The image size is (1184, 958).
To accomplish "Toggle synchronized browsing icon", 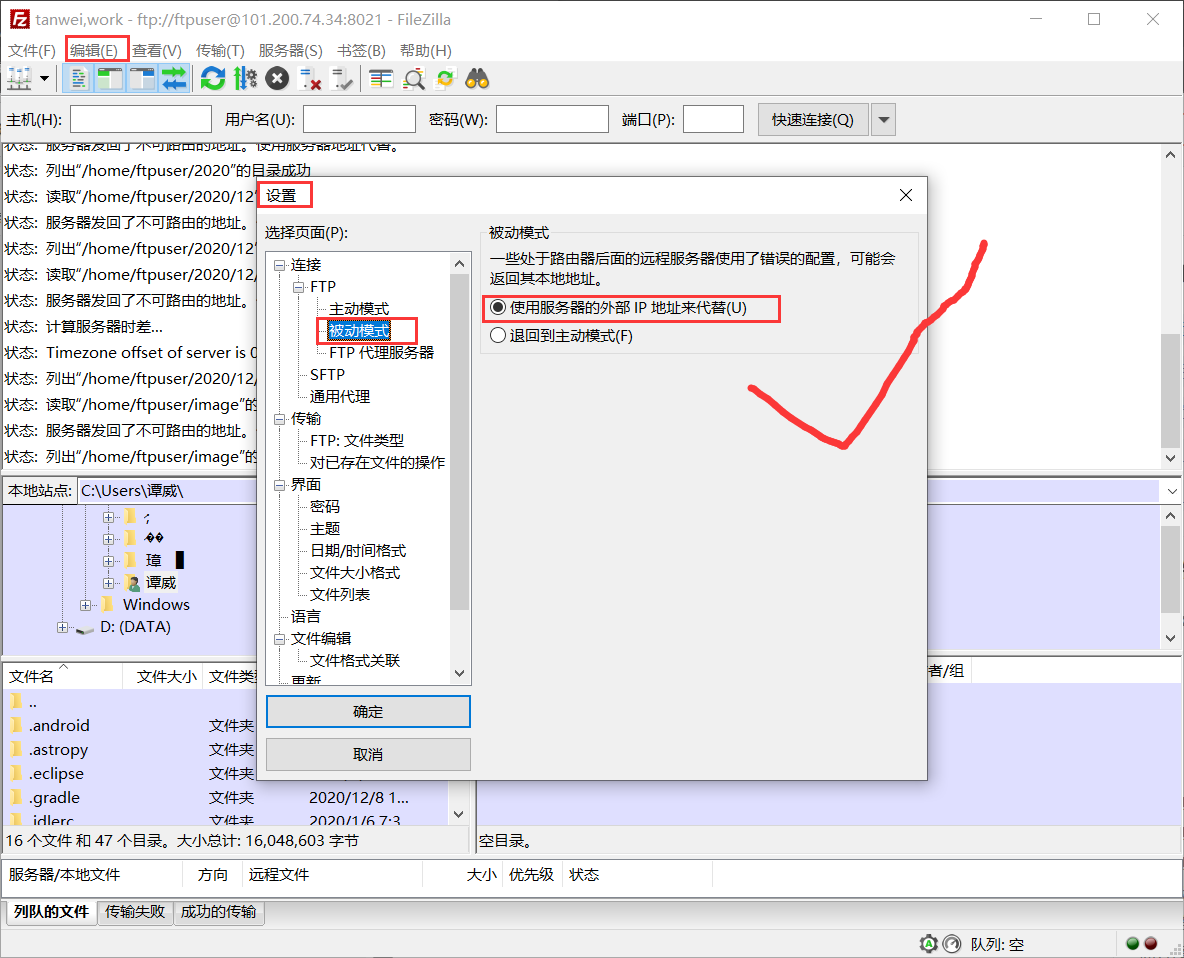I will (x=446, y=79).
